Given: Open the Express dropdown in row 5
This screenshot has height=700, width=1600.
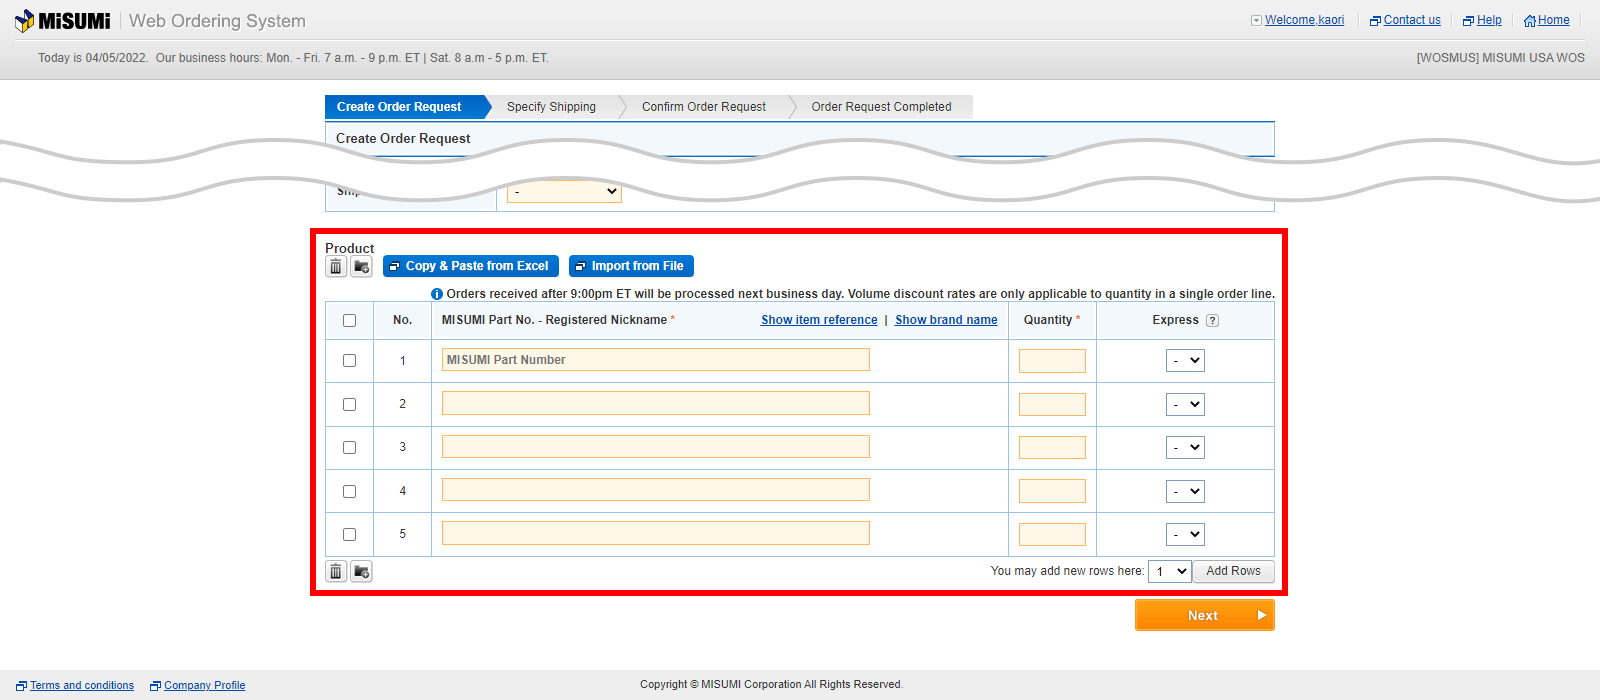Looking at the screenshot, I should pos(1185,535).
